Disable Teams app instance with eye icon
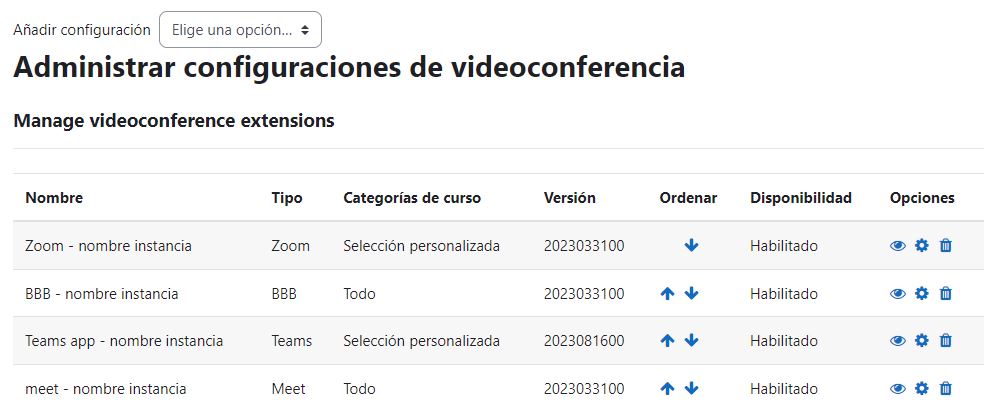 (x=898, y=341)
